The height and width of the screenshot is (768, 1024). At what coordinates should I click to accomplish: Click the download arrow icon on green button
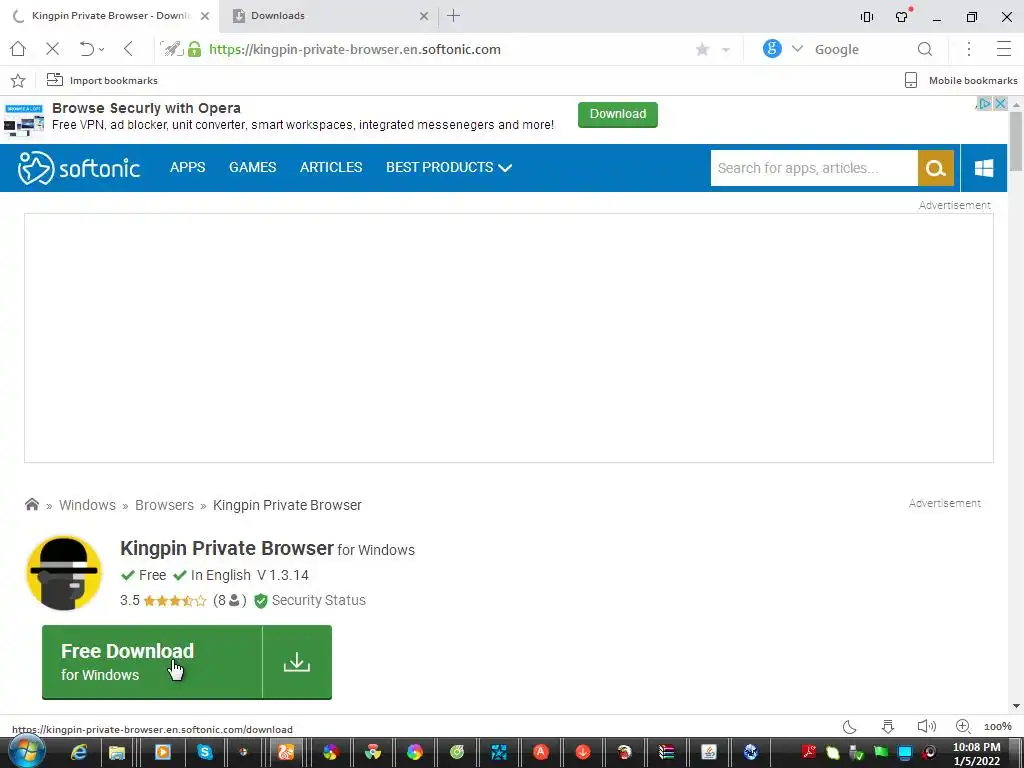[297, 662]
